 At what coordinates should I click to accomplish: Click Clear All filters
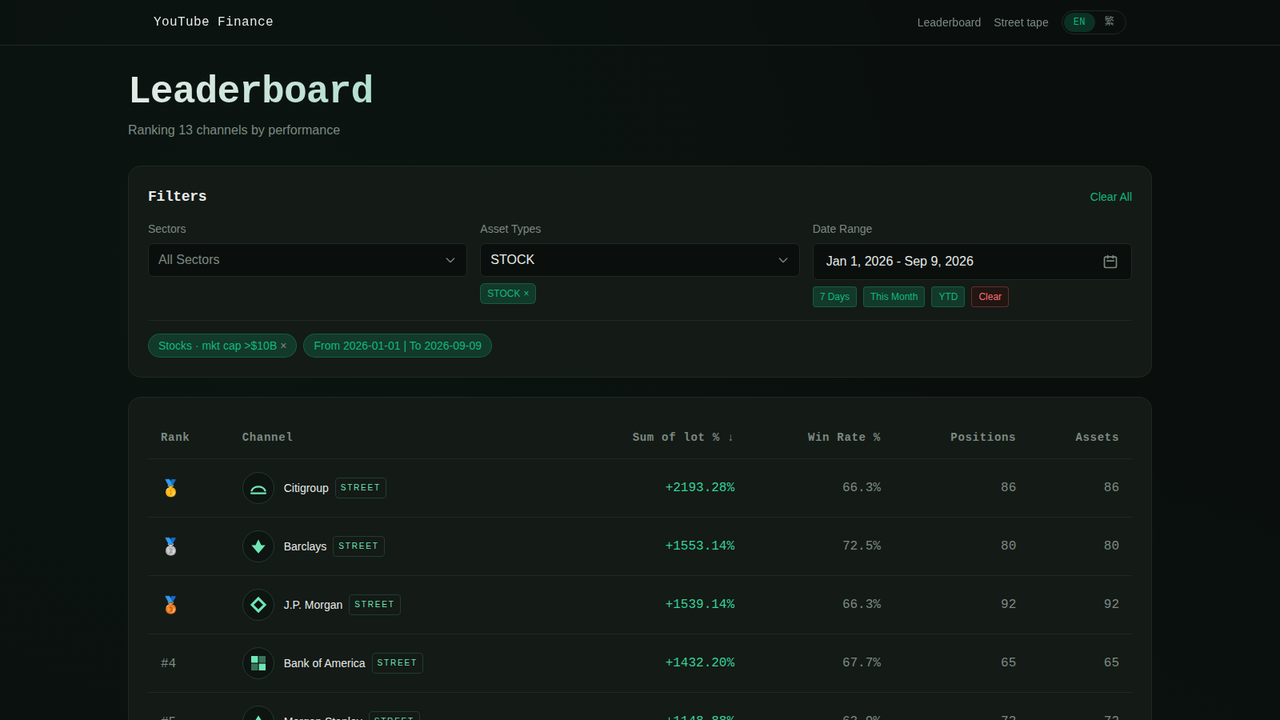[1111, 197]
